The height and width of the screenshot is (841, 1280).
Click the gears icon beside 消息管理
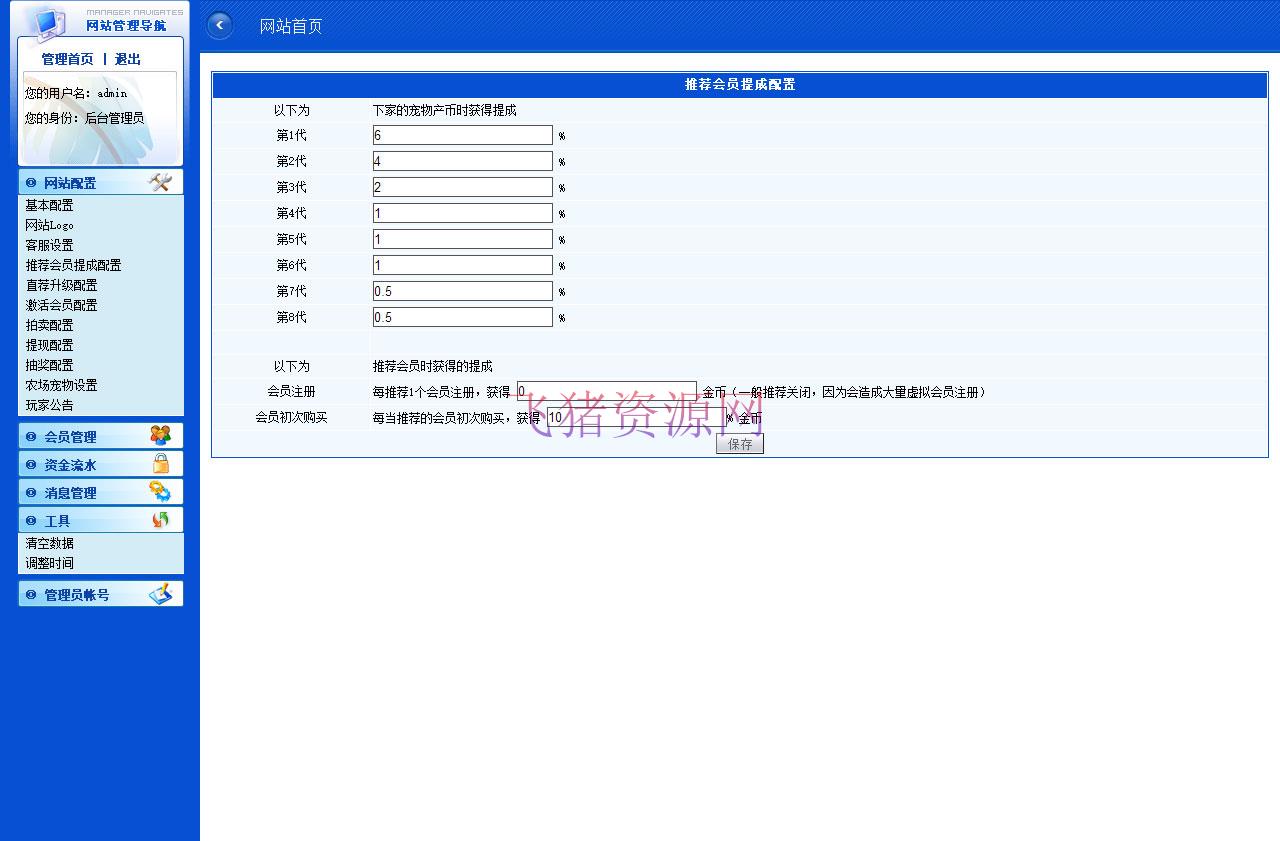tap(160, 492)
